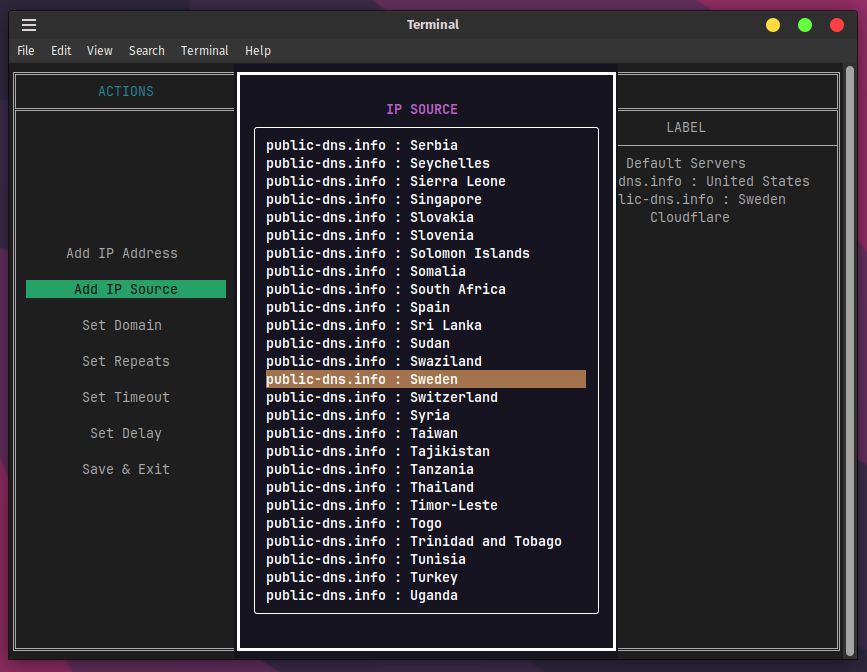
Task: Open the File menu
Action: 25,51
